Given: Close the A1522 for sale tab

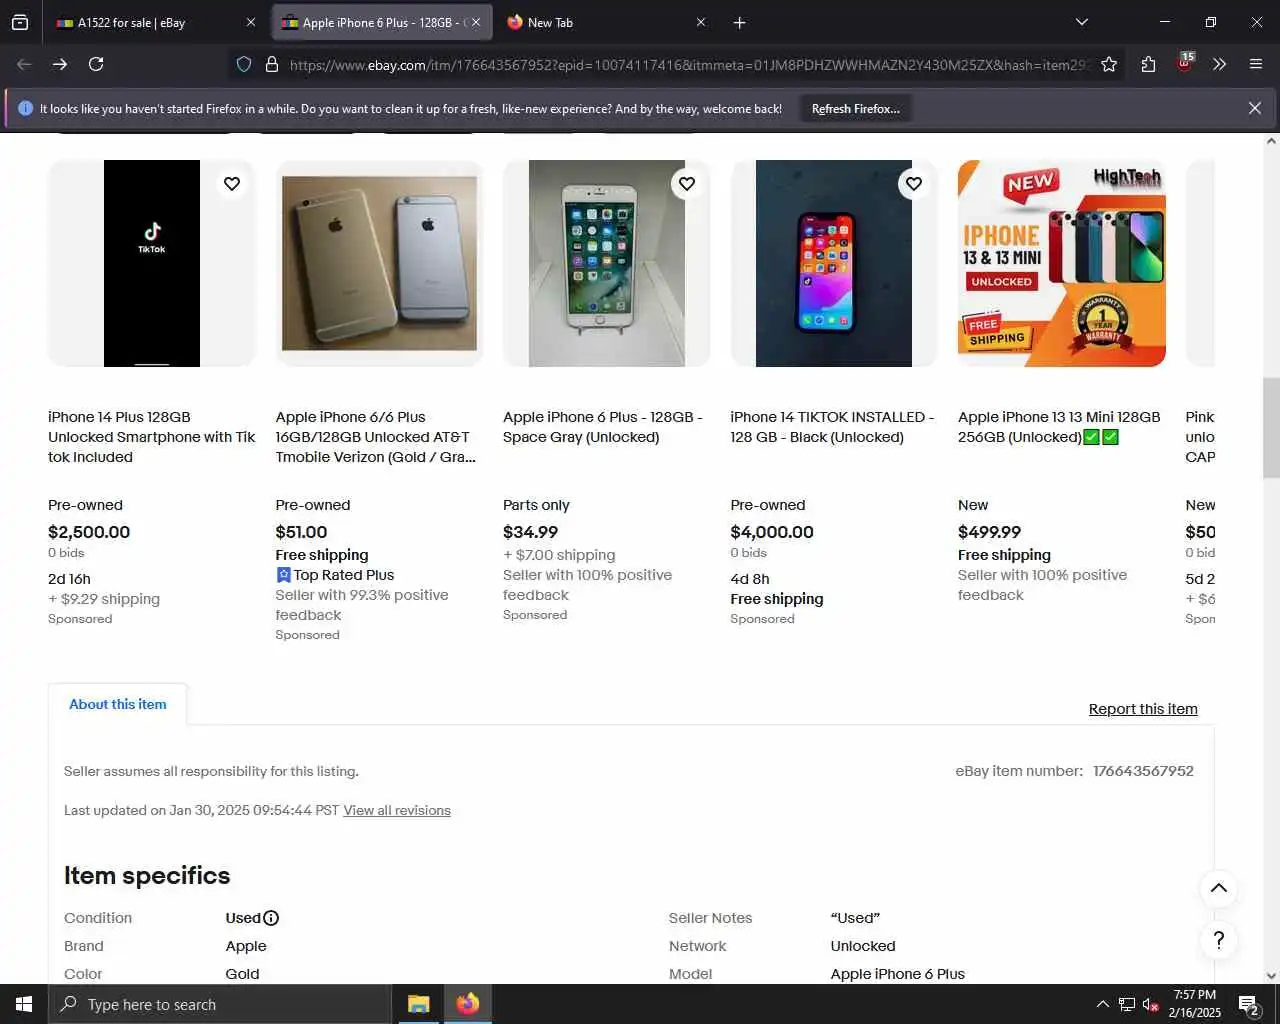Looking at the screenshot, I should pos(251,22).
